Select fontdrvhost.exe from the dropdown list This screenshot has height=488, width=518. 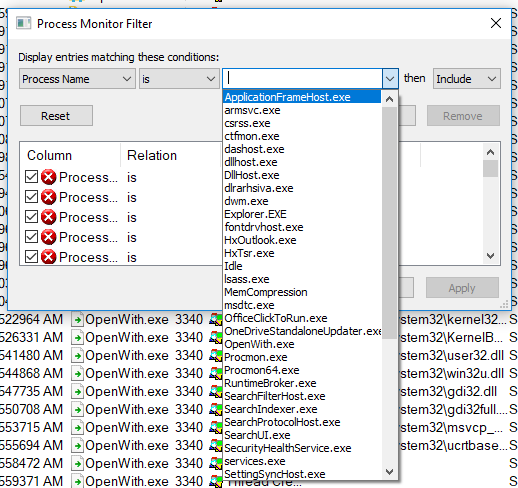coord(302,227)
